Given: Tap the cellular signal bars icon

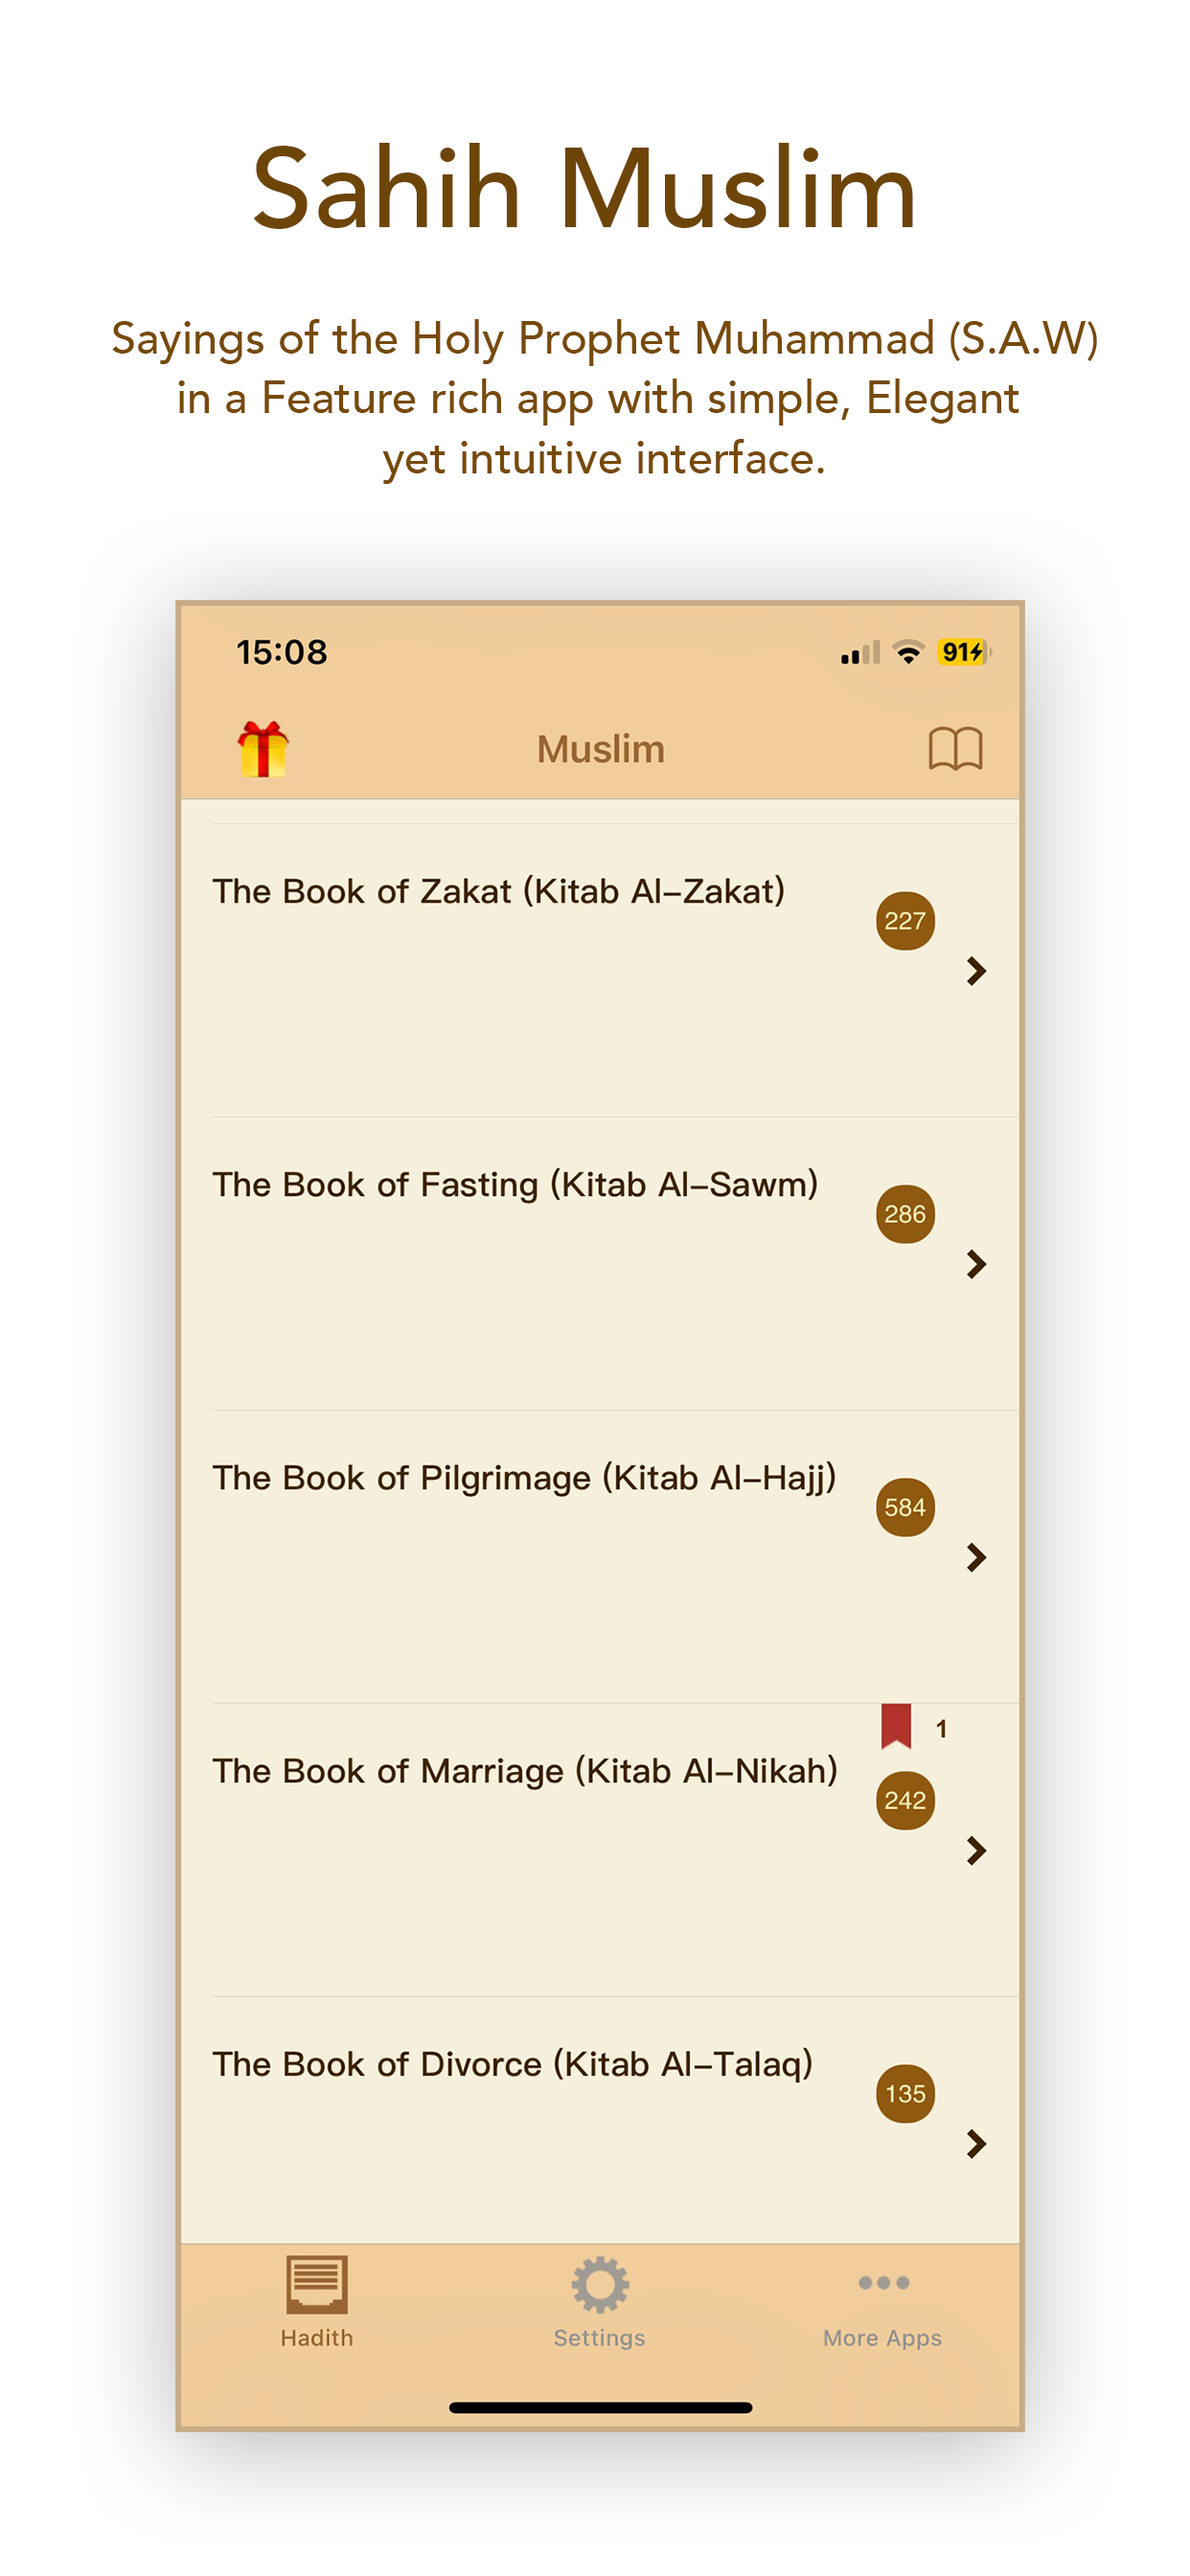Looking at the screenshot, I should pos(860,653).
